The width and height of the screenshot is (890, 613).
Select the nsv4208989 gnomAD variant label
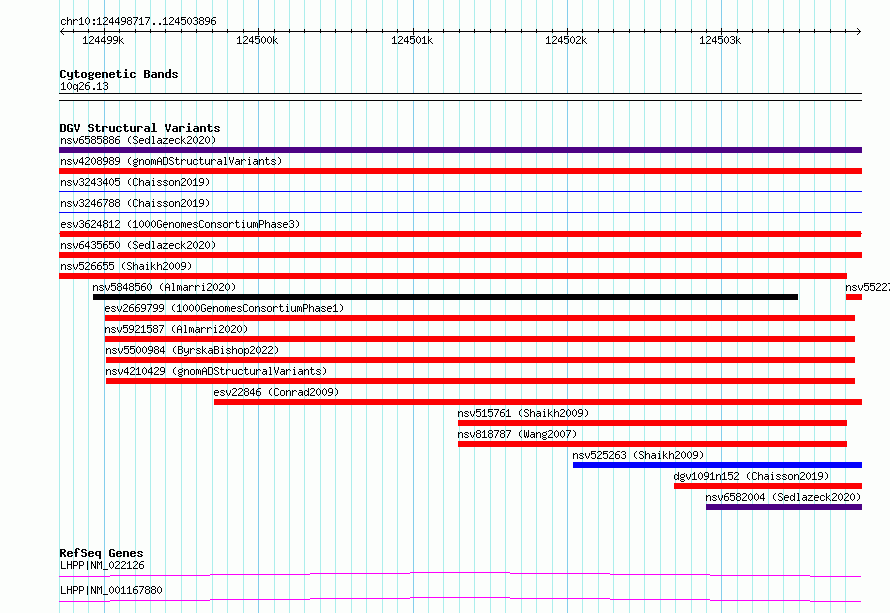click(171, 161)
